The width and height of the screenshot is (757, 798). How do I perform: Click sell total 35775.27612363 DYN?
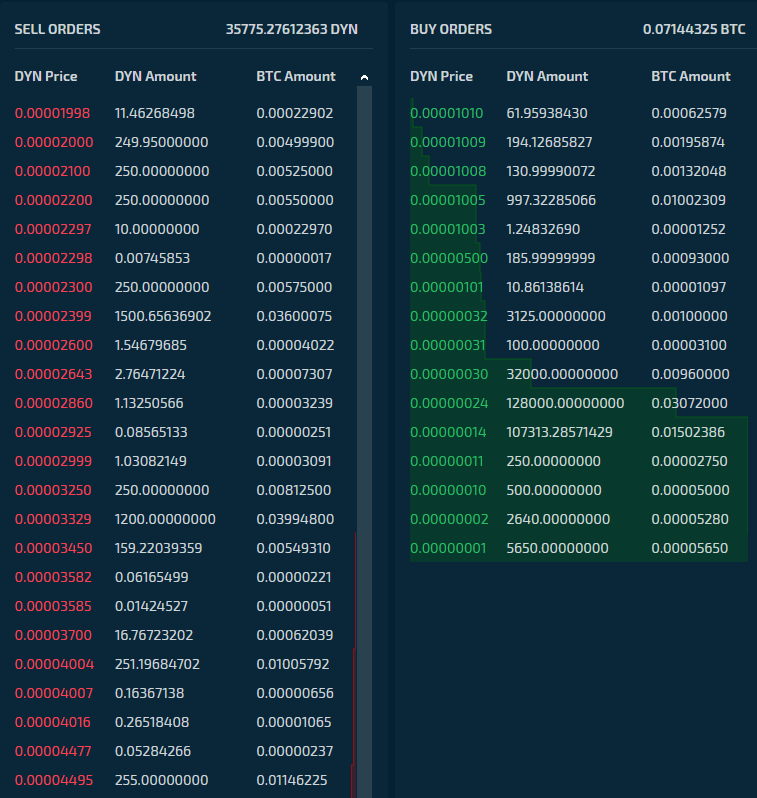pyautogui.click(x=292, y=29)
